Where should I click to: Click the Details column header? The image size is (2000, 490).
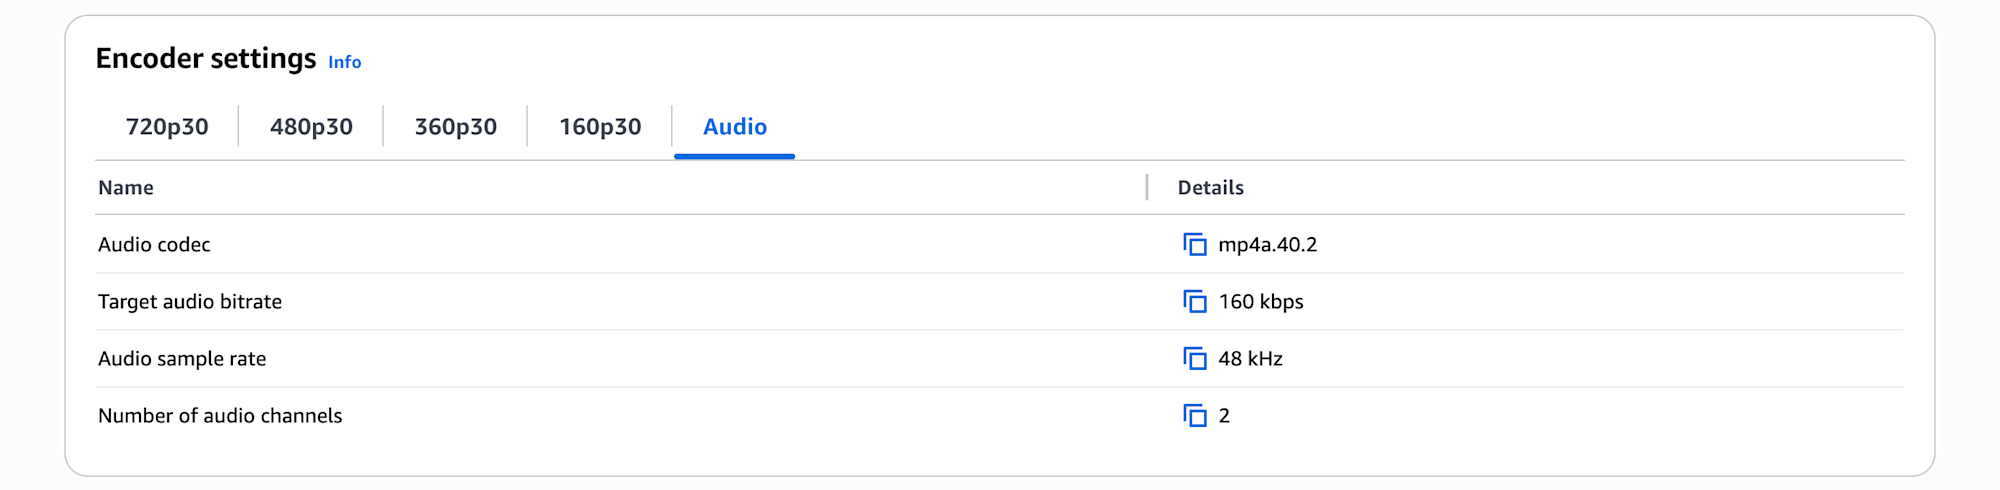1210,188
